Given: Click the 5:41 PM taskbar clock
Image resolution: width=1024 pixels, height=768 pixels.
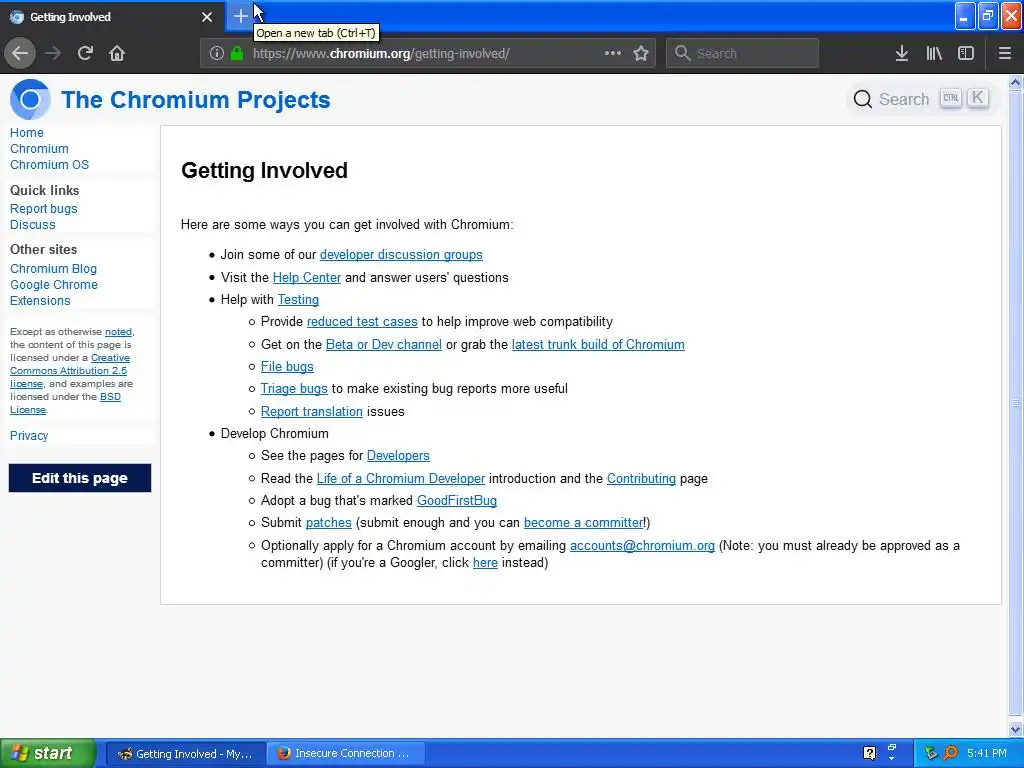Looking at the screenshot, I should click(x=987, y=753).
